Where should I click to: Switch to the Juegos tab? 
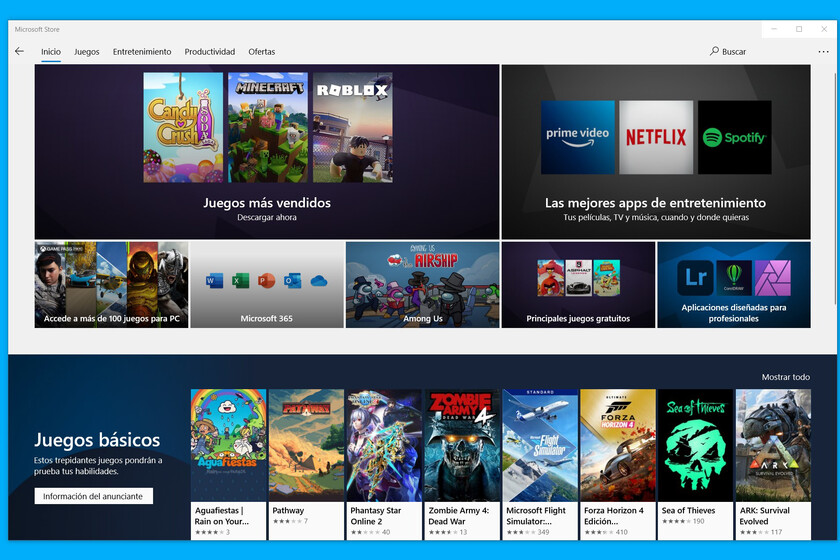[87, 51]
